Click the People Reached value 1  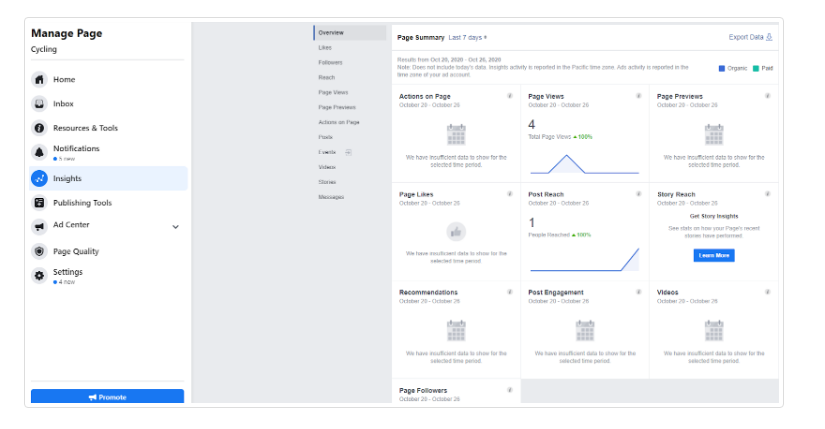531,223
